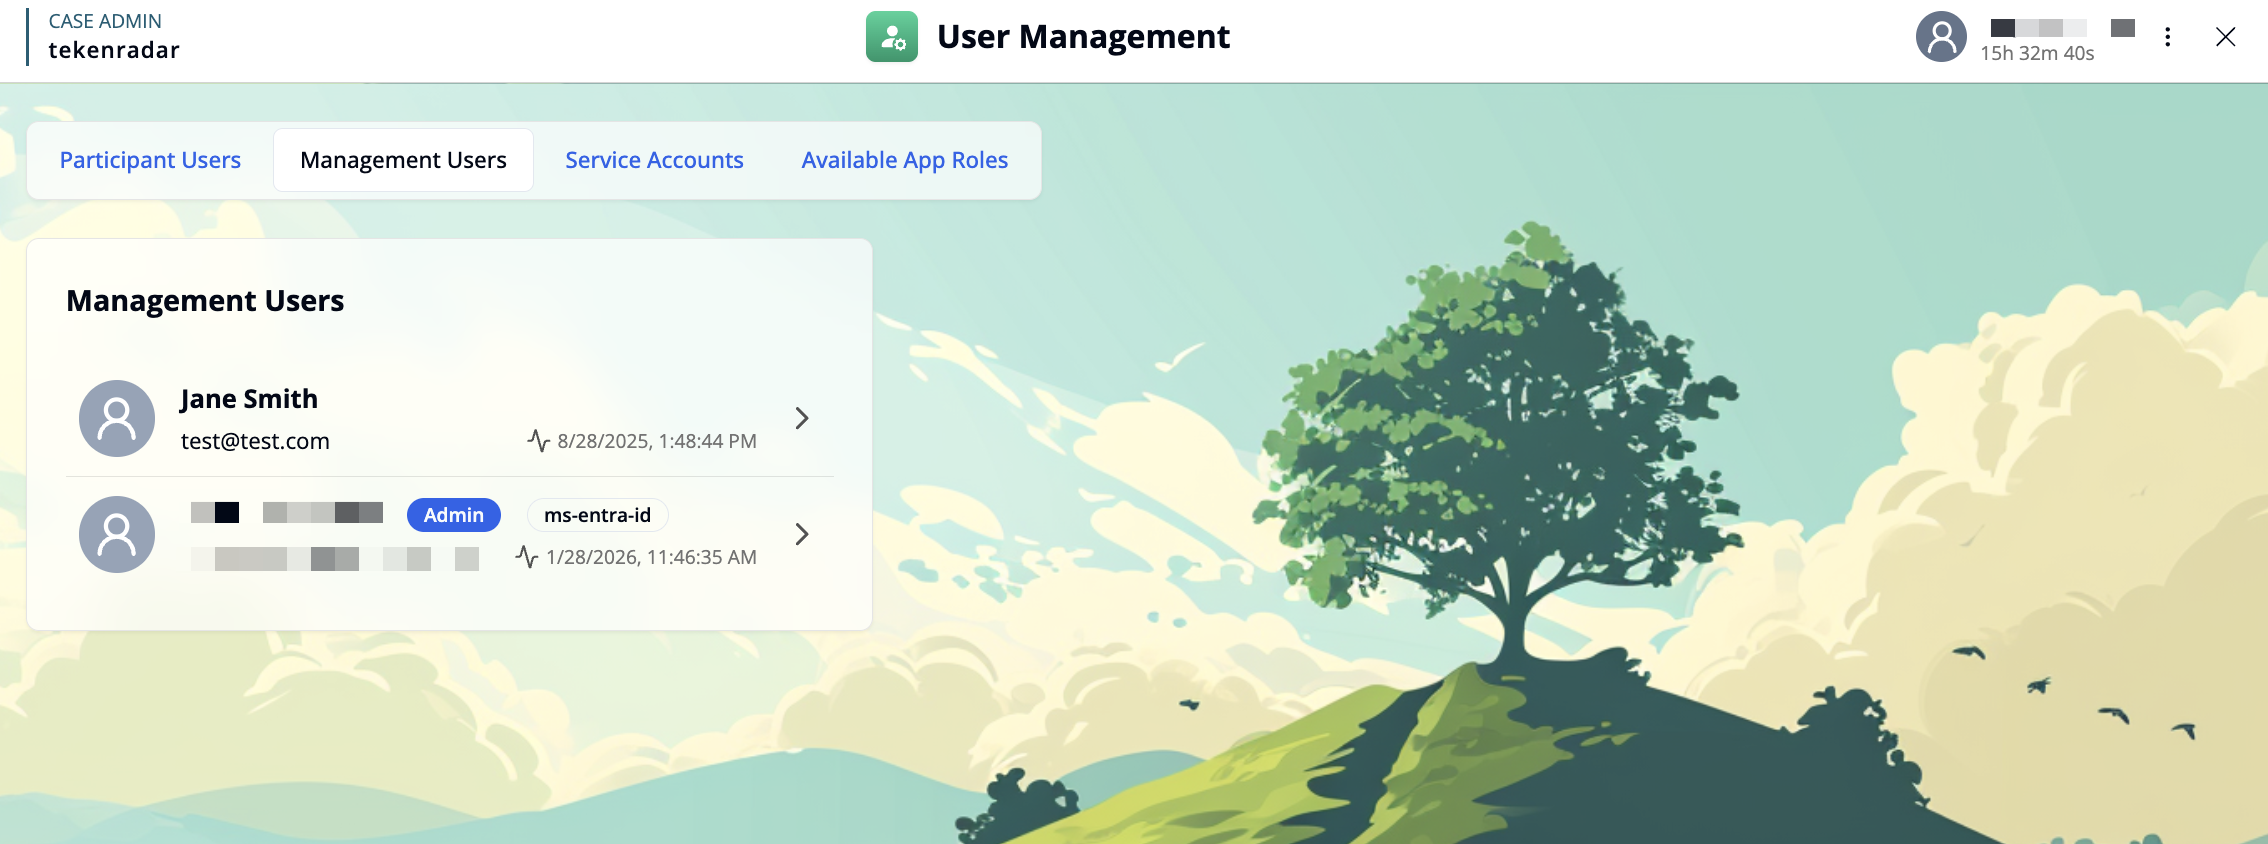
Task: Click the 8/28/2025, 1:48:44 PM timestamp
Action: pos(657,441)
